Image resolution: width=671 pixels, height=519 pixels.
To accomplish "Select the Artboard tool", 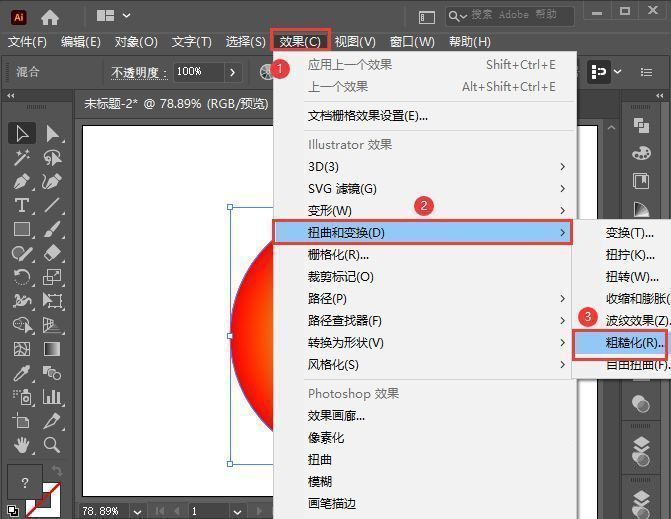I will pos(22,421).
